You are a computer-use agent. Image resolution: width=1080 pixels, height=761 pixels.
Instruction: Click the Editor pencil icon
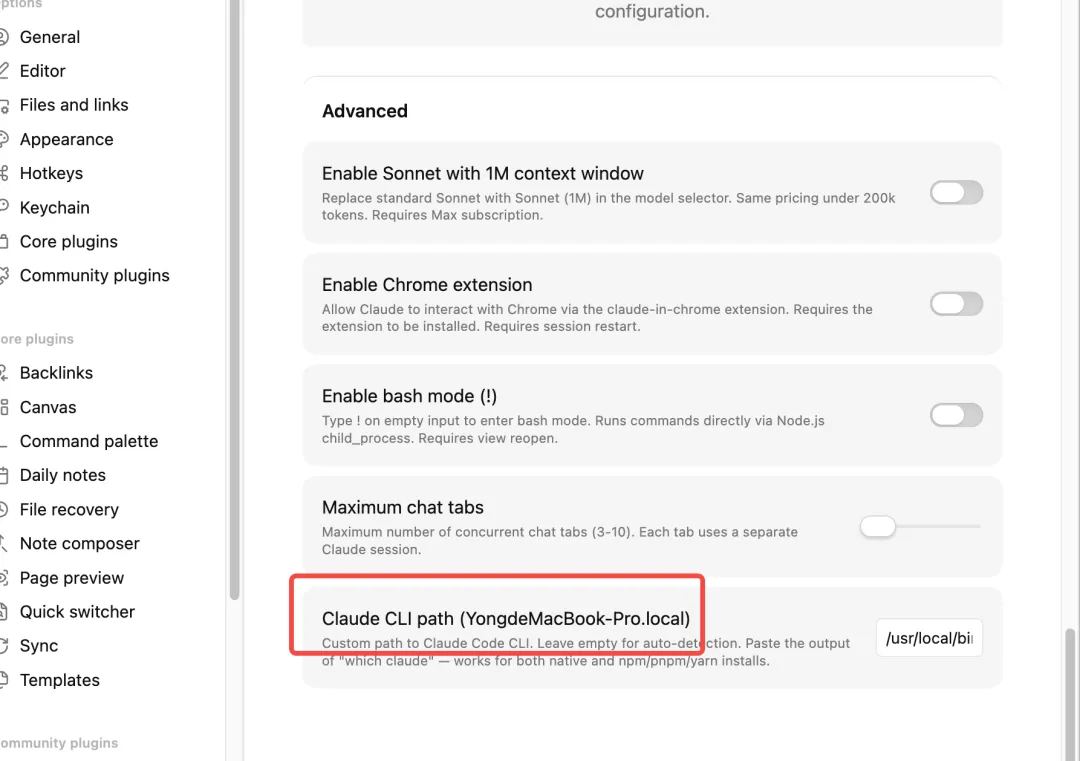pos(3,70)
